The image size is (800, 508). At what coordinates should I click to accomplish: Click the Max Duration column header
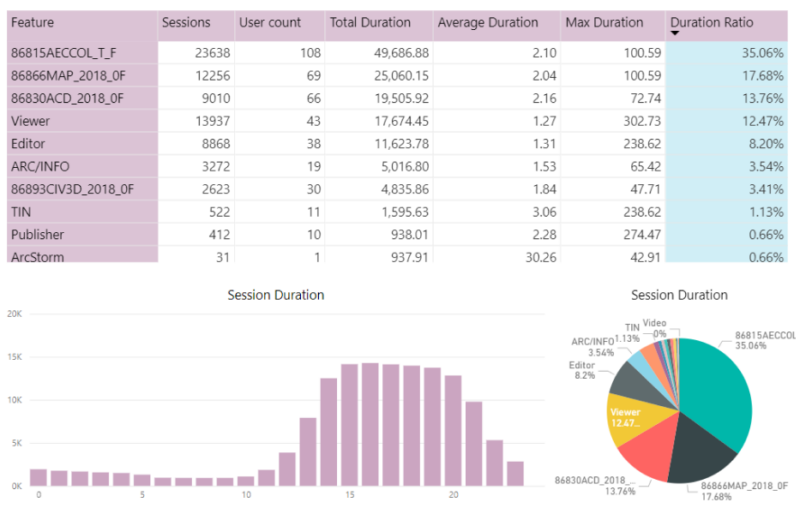[605, 22]
